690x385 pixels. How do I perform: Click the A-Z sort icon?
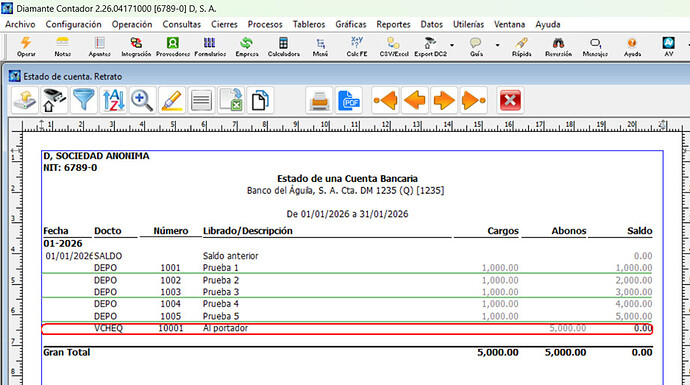tap(113, 100)
